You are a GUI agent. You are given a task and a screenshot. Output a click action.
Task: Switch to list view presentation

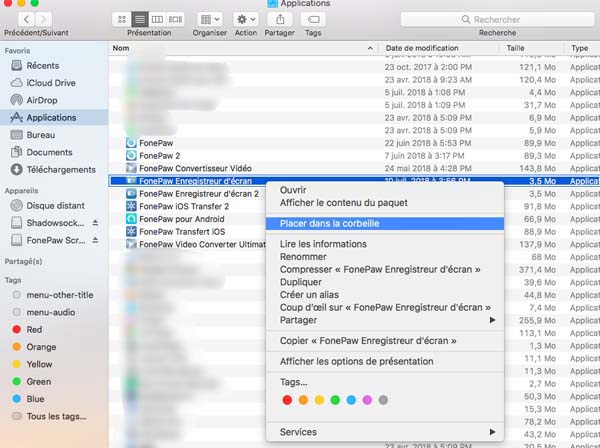coord(140,19)
